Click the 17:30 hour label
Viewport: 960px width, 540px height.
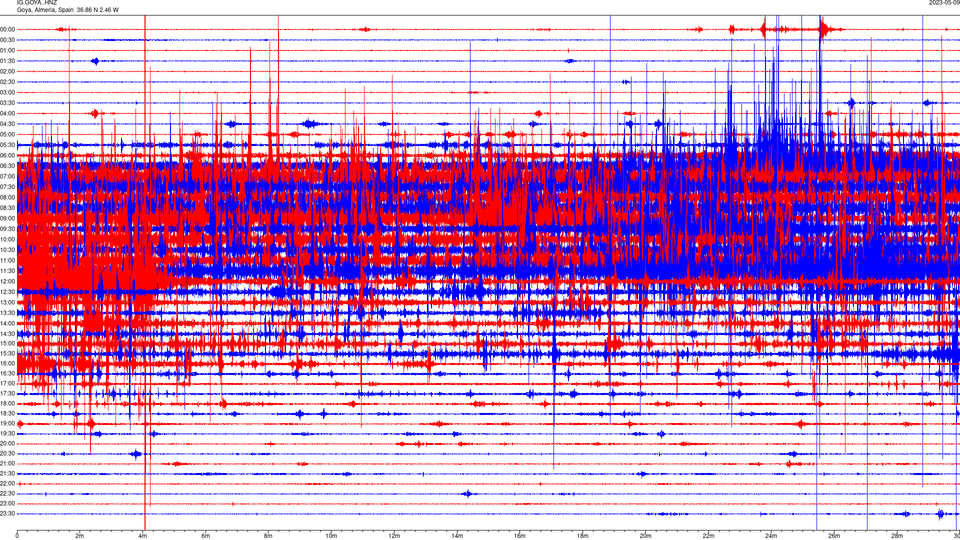(x=8, y=394)
